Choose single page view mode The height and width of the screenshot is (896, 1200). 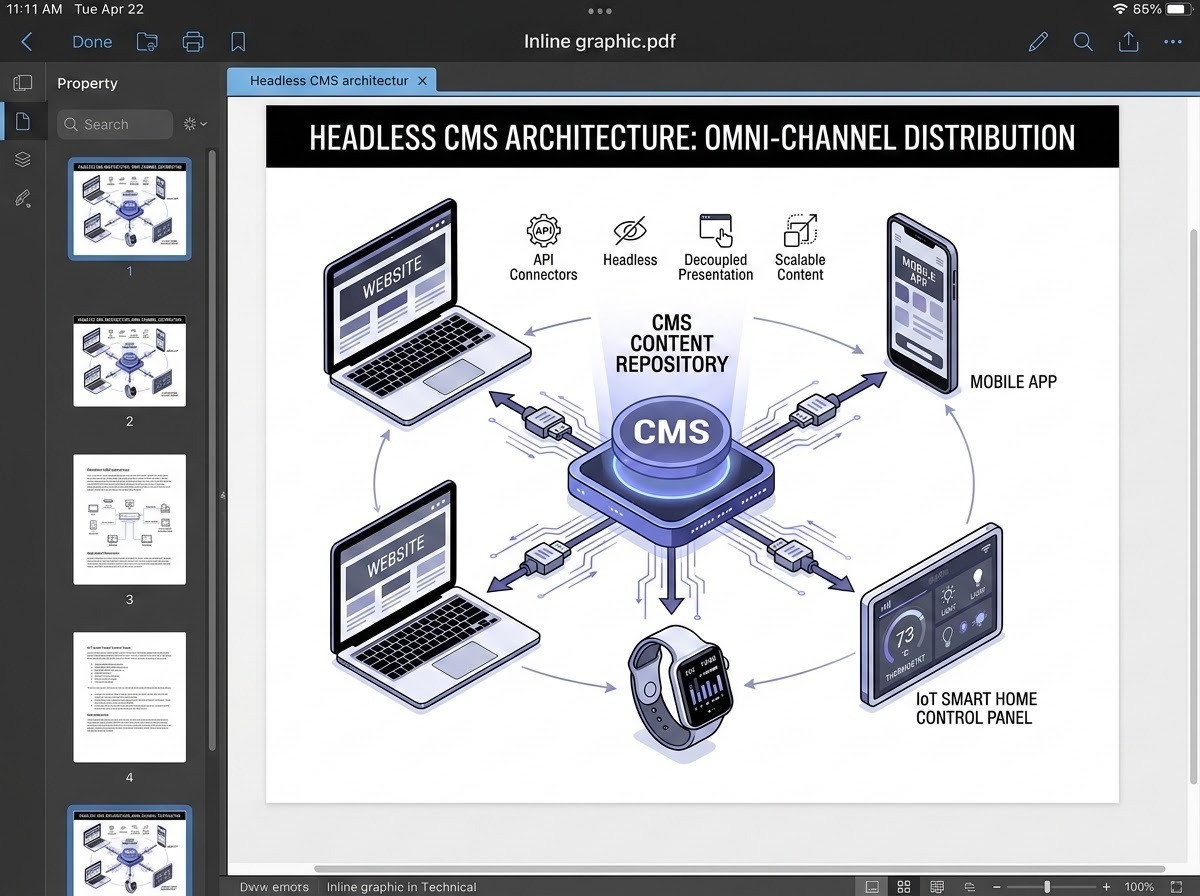pos(872,886)
